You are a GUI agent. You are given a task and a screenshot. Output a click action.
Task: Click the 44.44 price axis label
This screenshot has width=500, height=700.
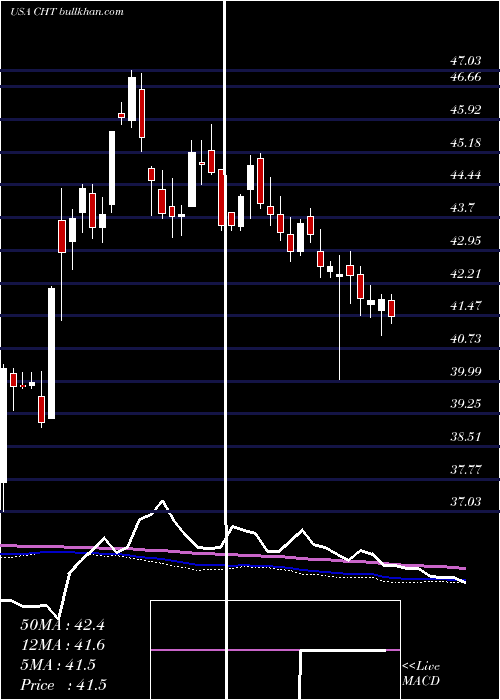465,175
